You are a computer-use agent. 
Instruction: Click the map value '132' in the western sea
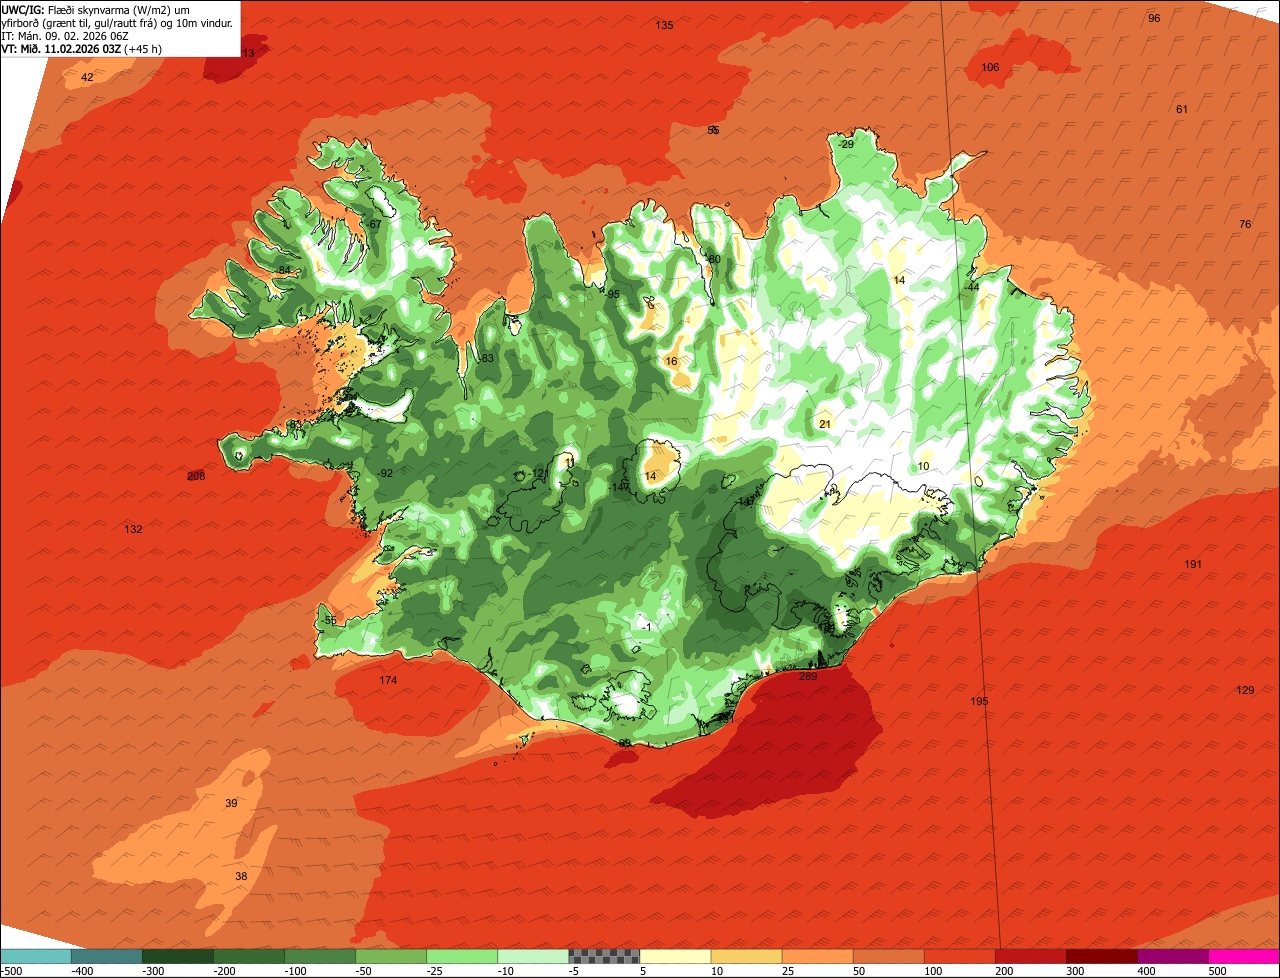(x=133, y=529)
